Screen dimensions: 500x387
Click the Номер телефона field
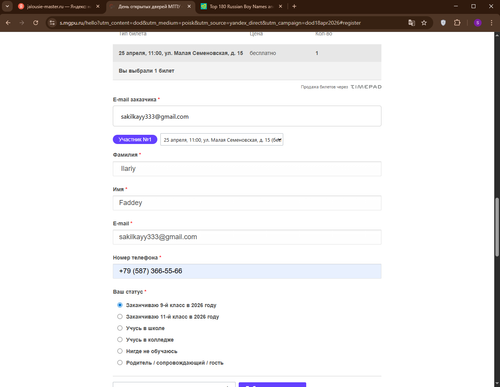[x=247, y=271]
